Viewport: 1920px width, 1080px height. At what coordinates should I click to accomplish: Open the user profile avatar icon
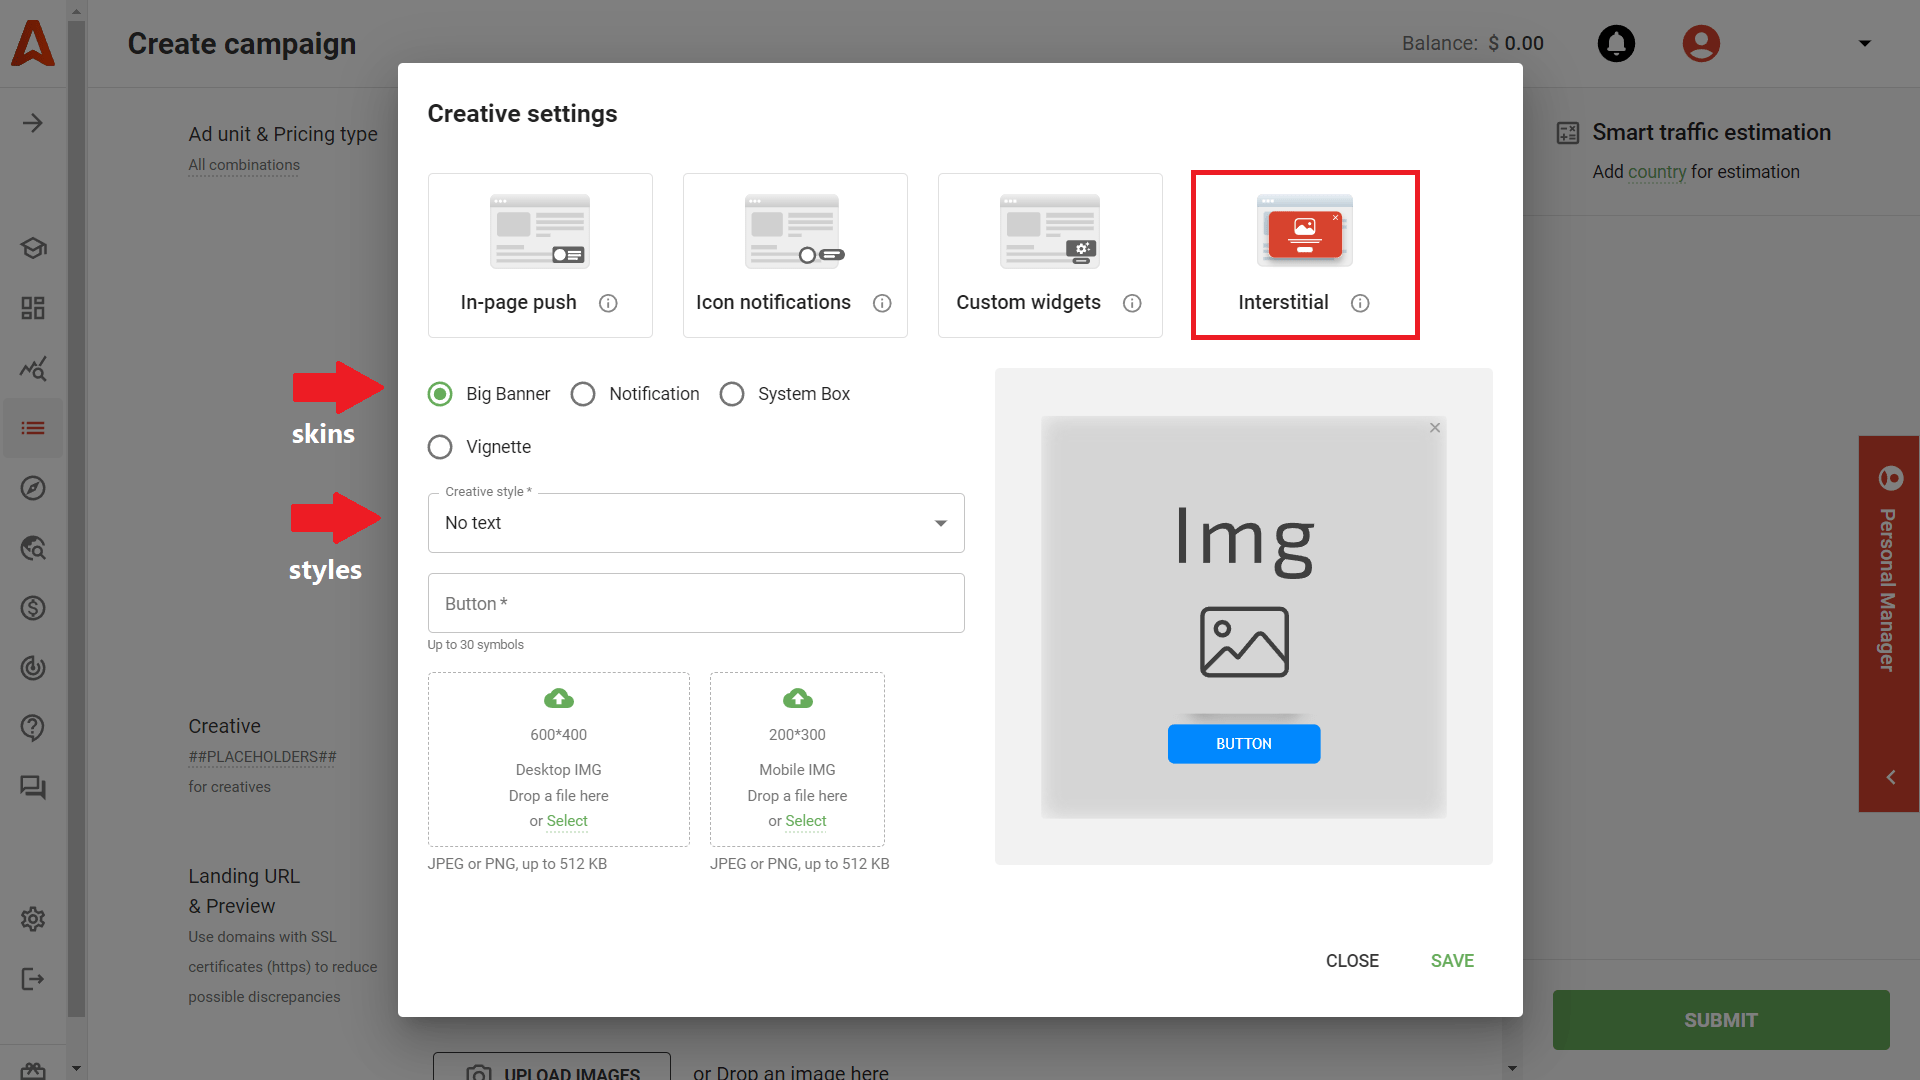click(x=1700, y=43)
